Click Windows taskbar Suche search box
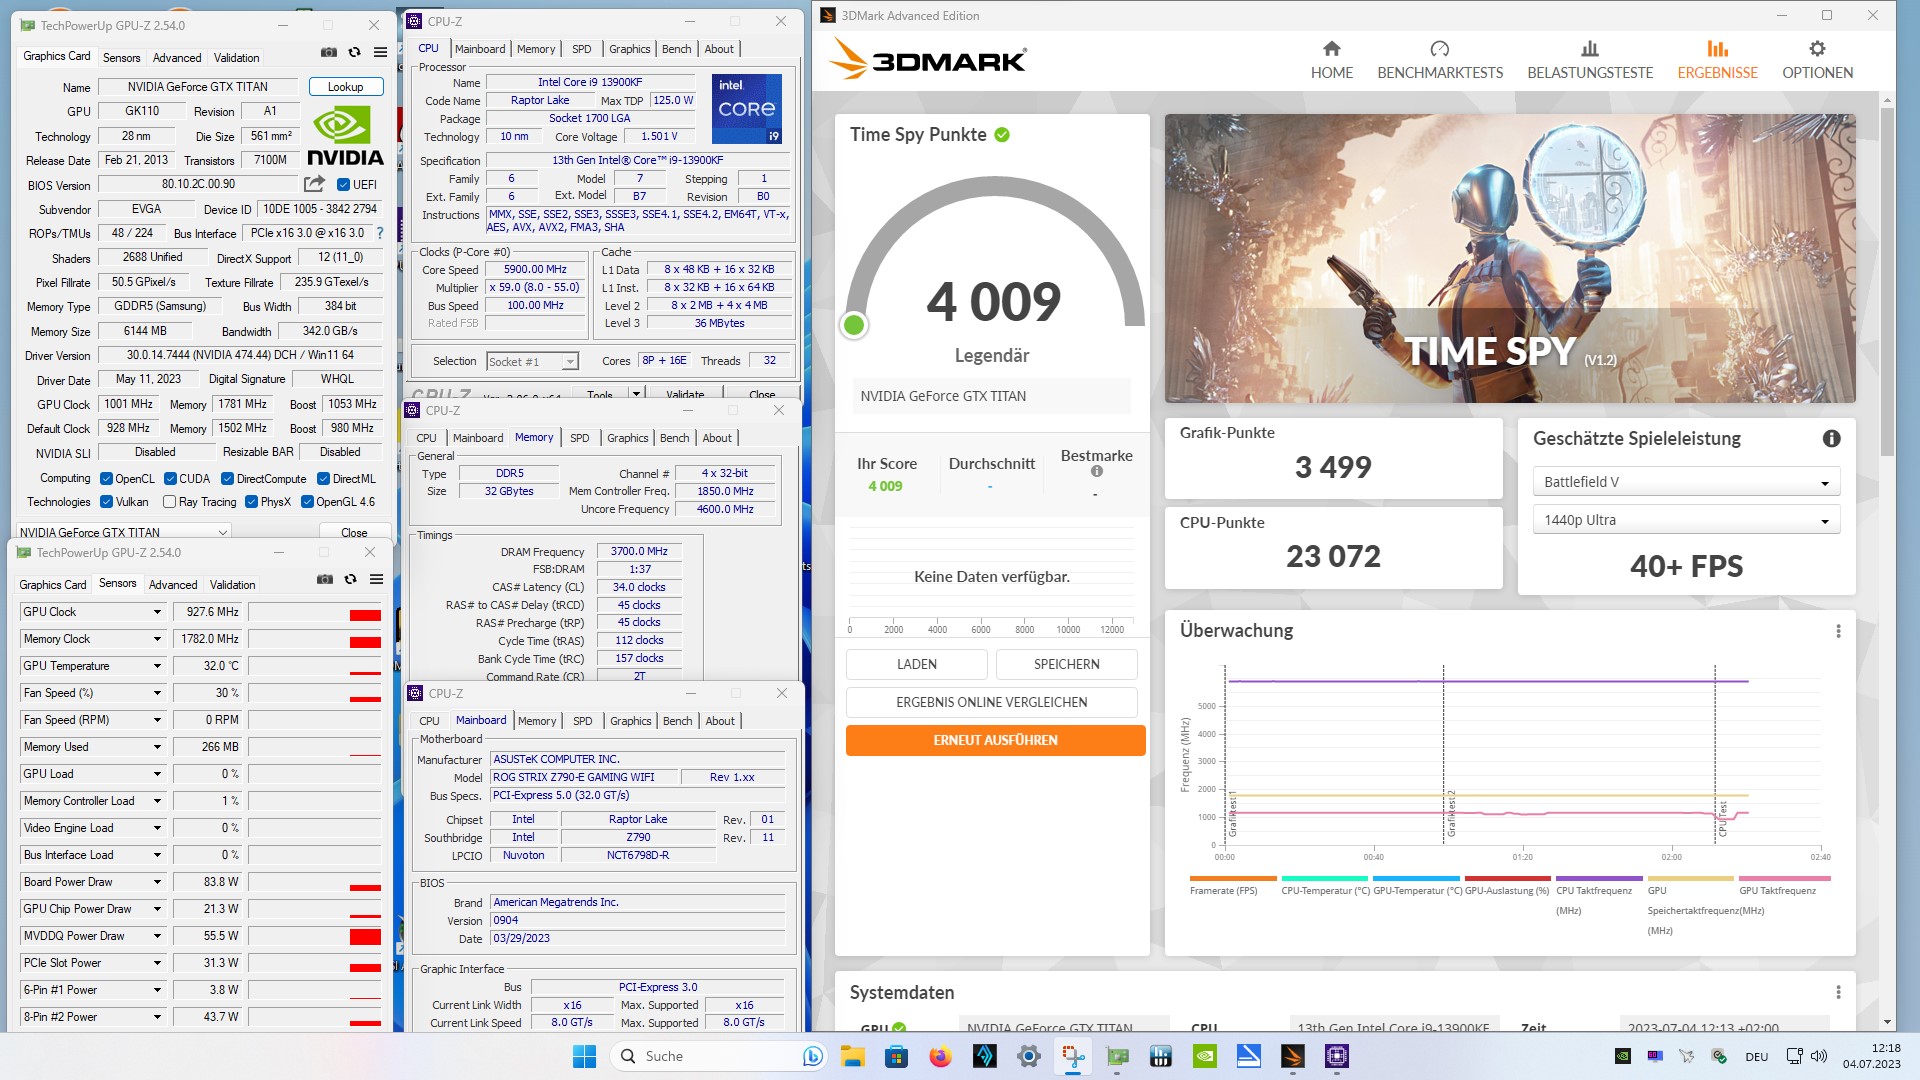The width and height of the screenshot is (1920, 1080). coord(718,1056)
